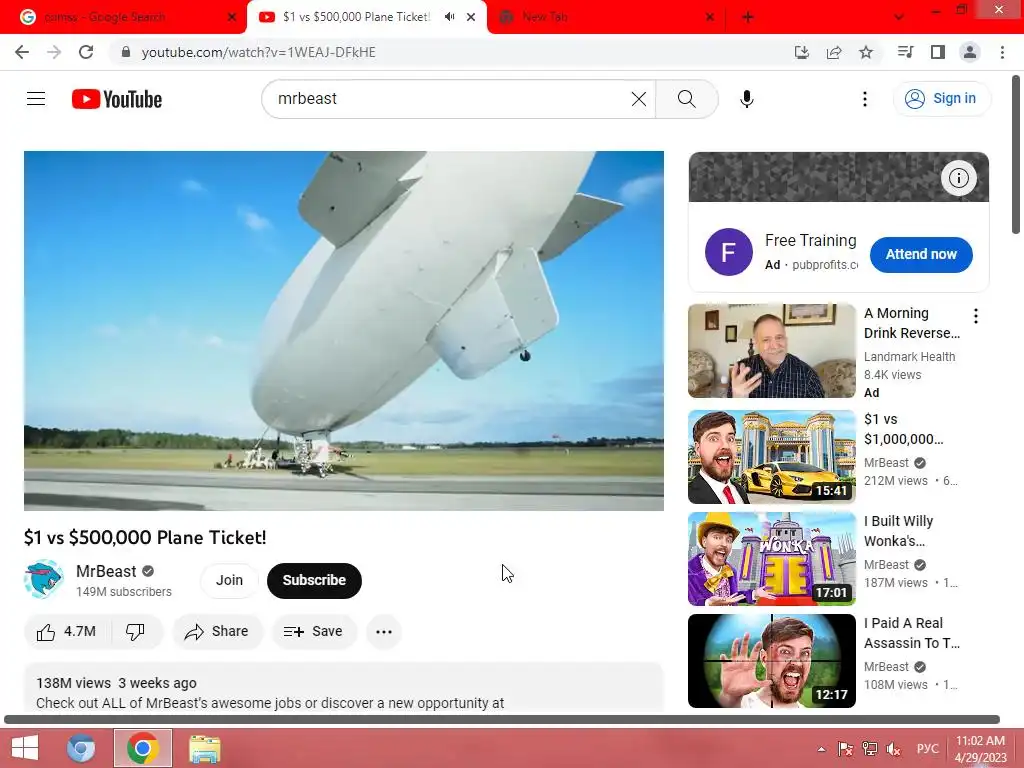This screenshot has width=1024, height=768.
Task: Go to the YouTube home logo
Action: tap(117, 99)
